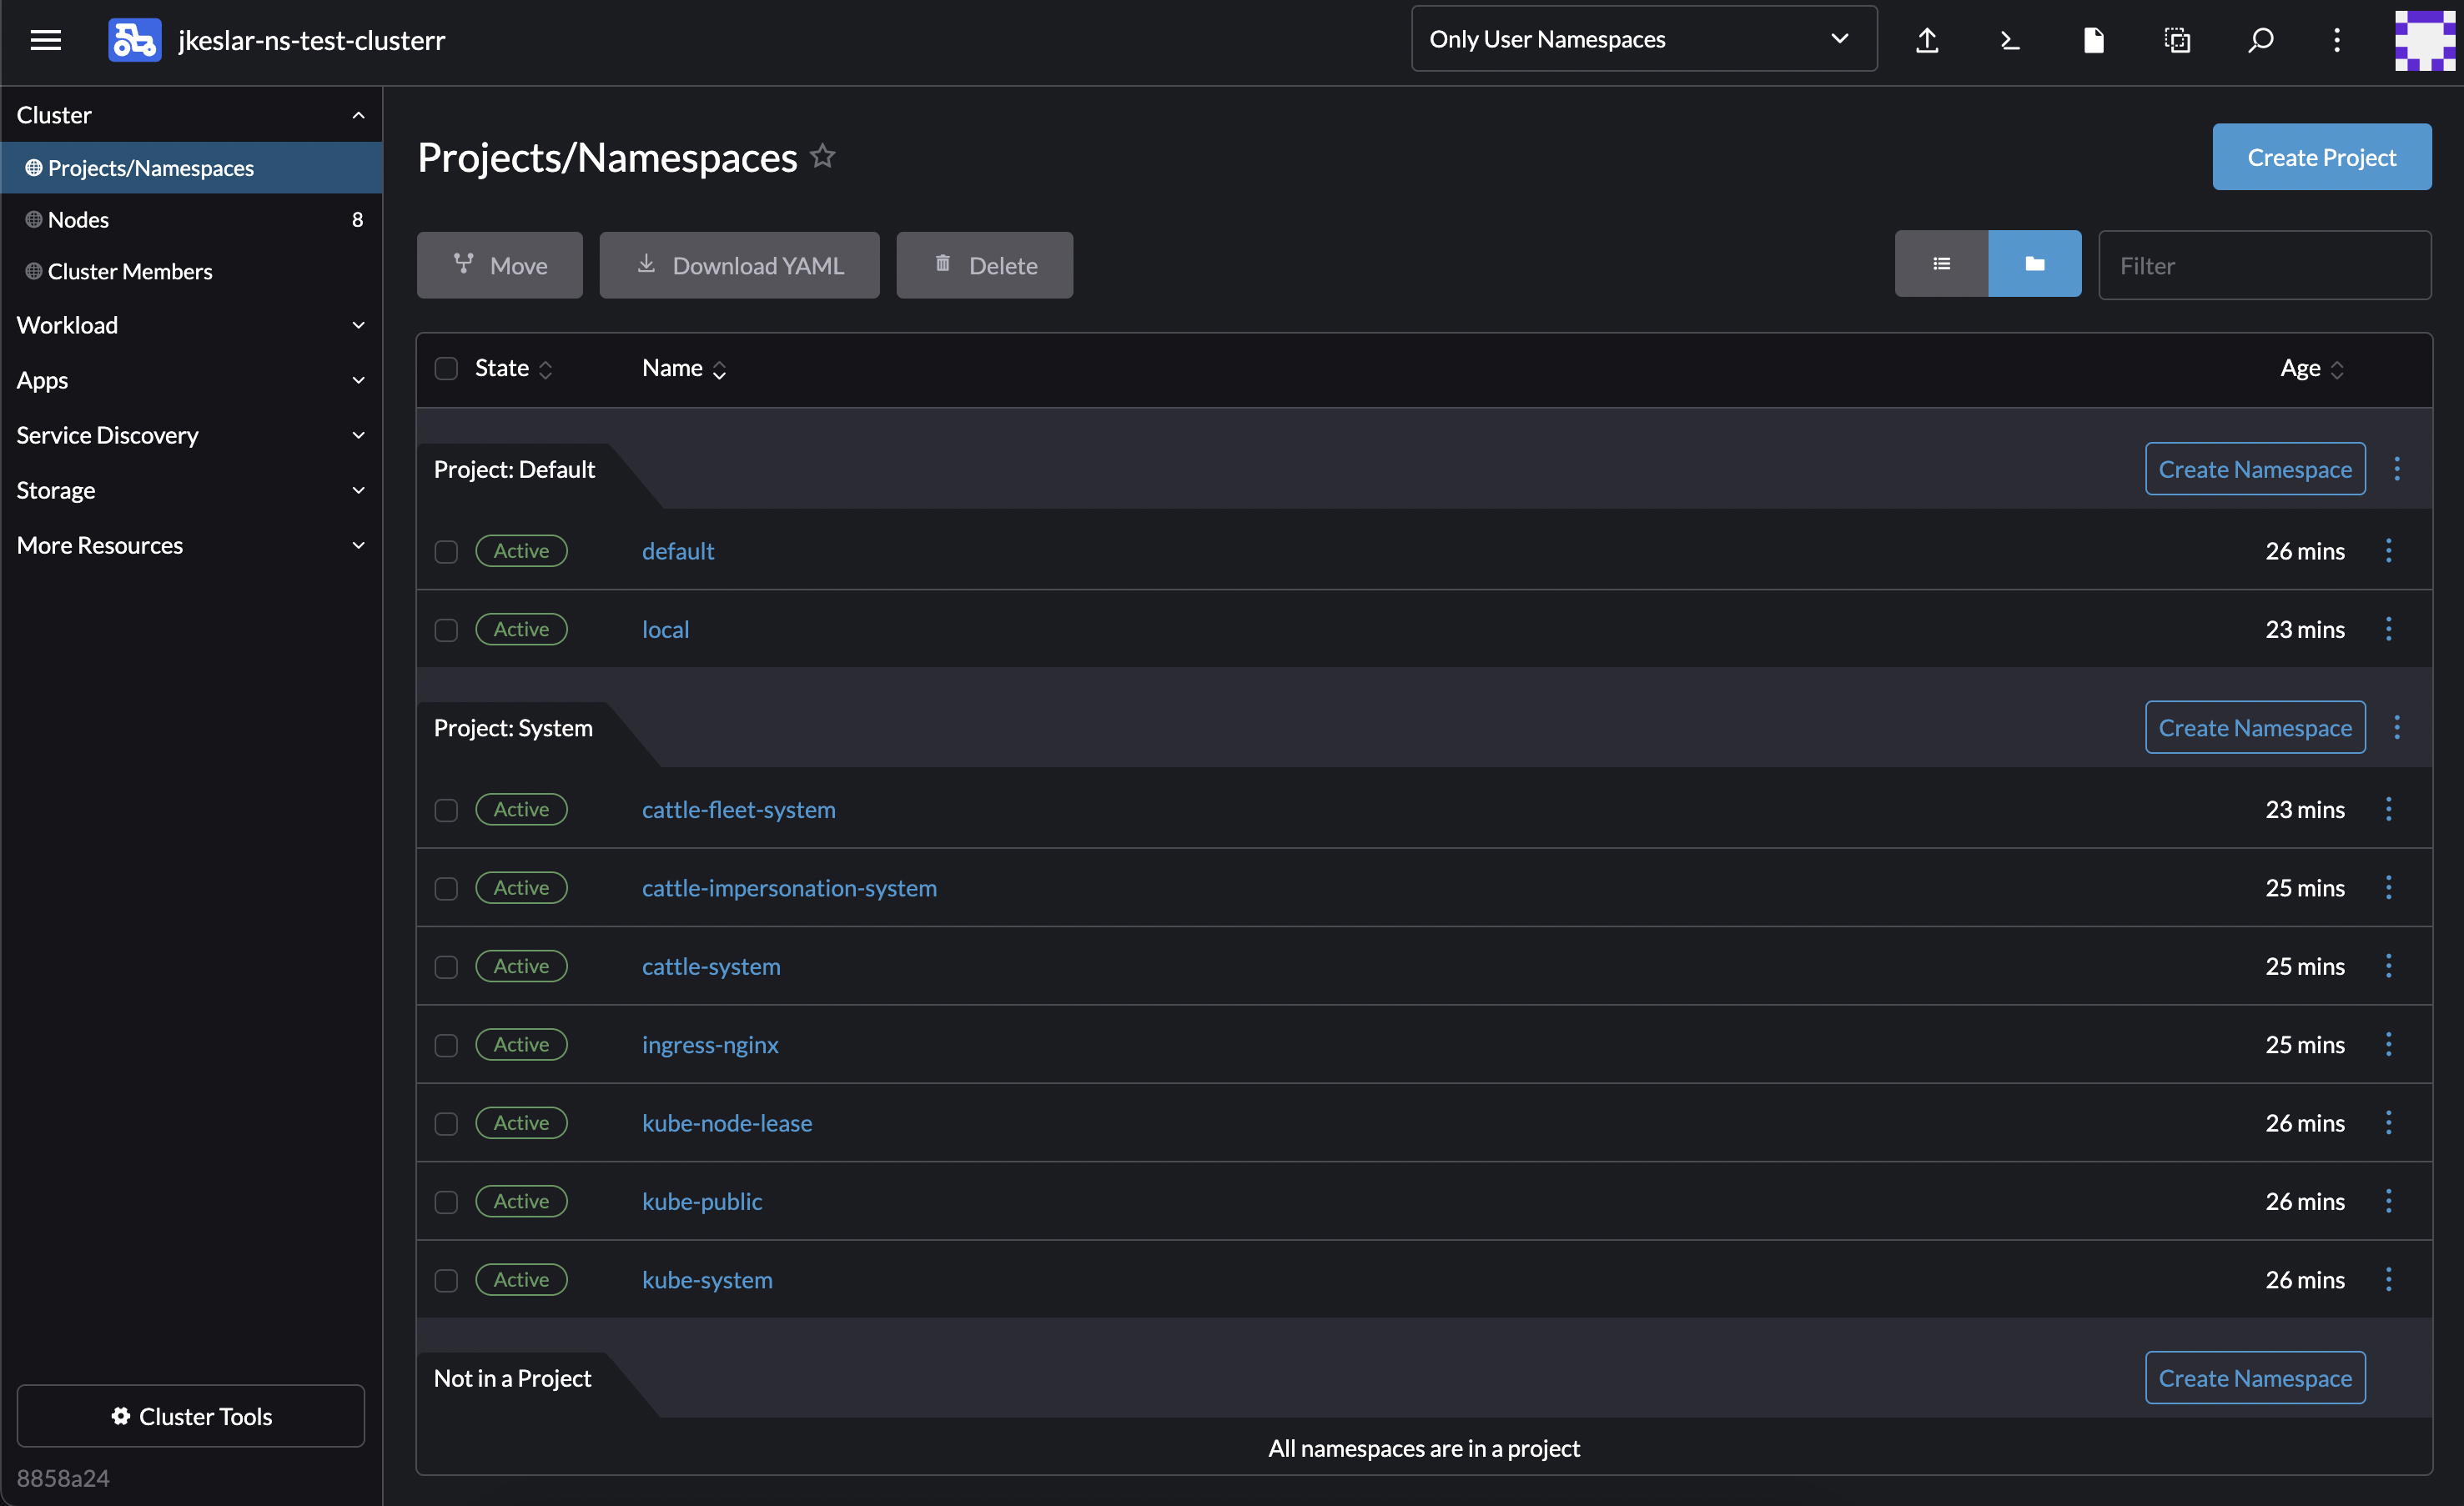Copy KubeConfig to clipboard via header icon

[x=2176, y=40]
